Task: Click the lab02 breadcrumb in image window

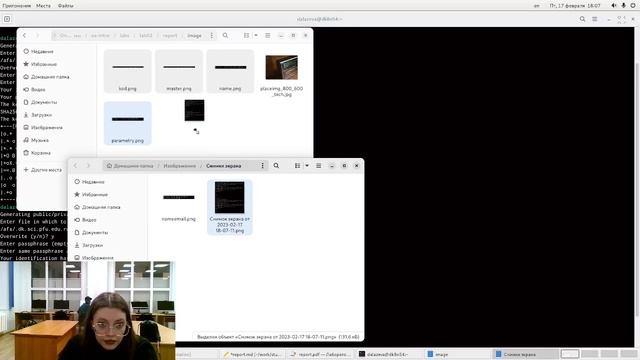Action: pos(146,36)
